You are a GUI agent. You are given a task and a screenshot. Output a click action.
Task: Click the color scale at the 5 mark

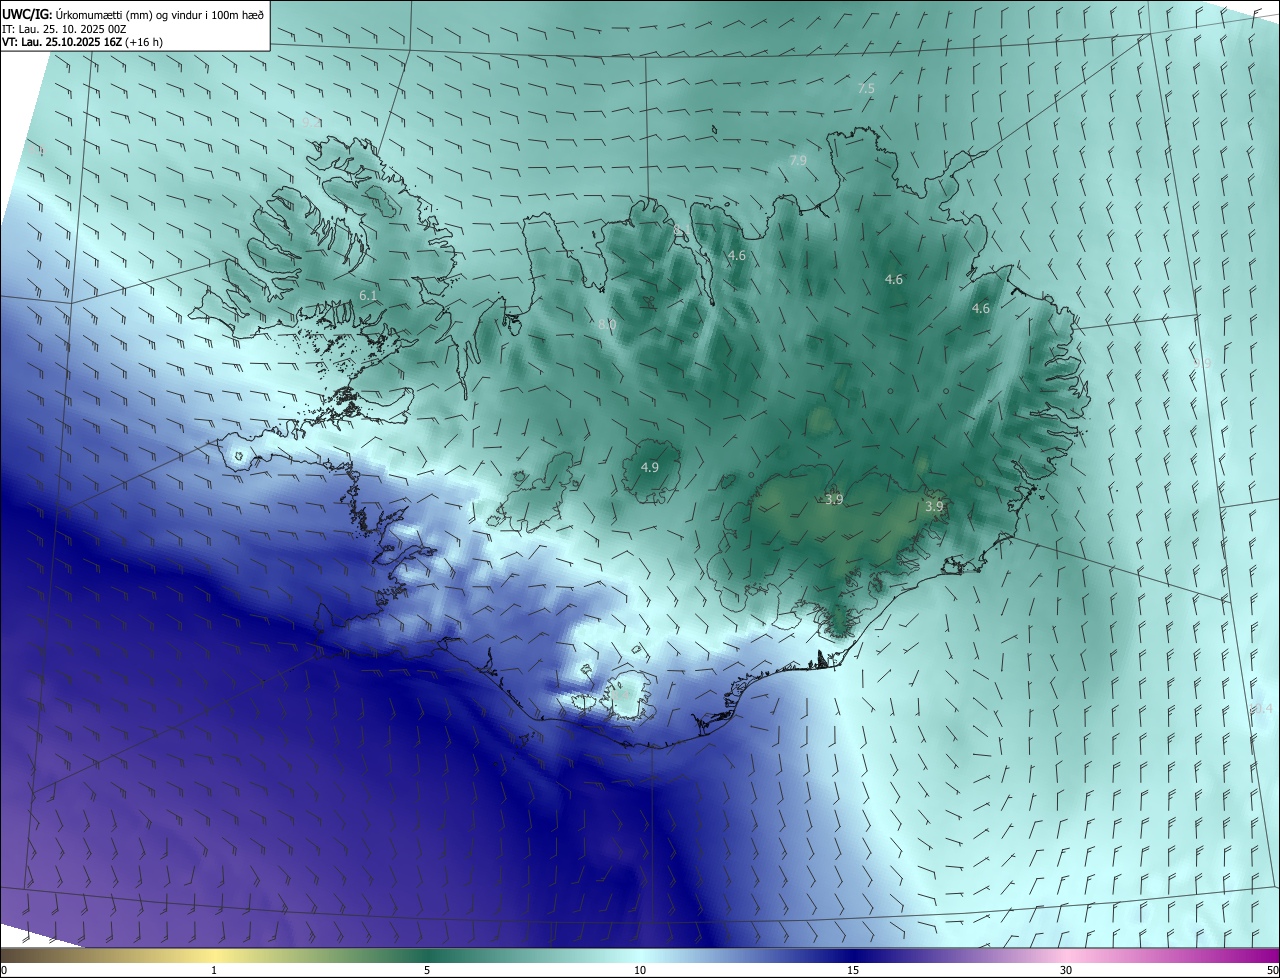(427, 970)
